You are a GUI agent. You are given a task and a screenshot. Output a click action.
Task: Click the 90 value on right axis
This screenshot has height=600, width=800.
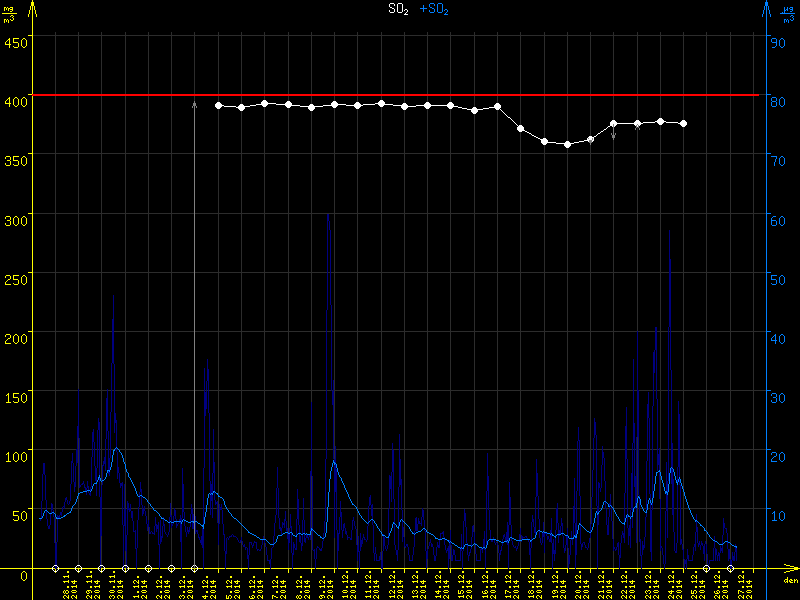coord(775,42)
